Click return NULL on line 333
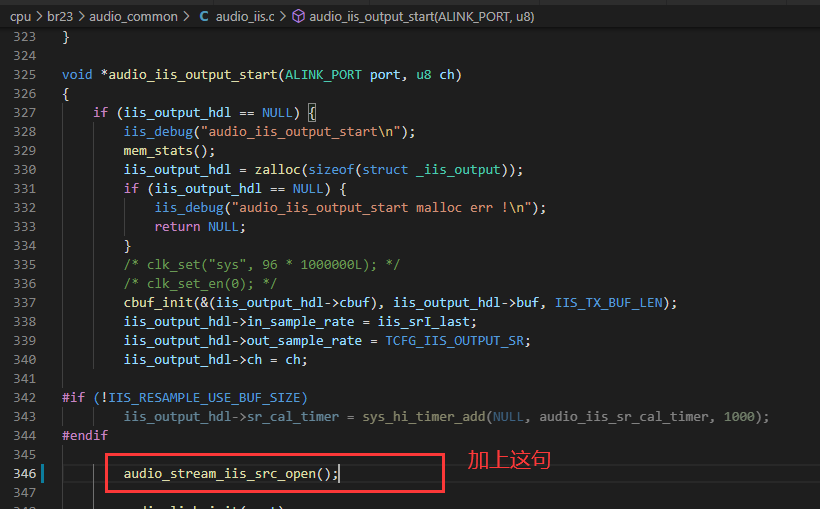Viewport: 820px width, 509px height. point(200,227)
